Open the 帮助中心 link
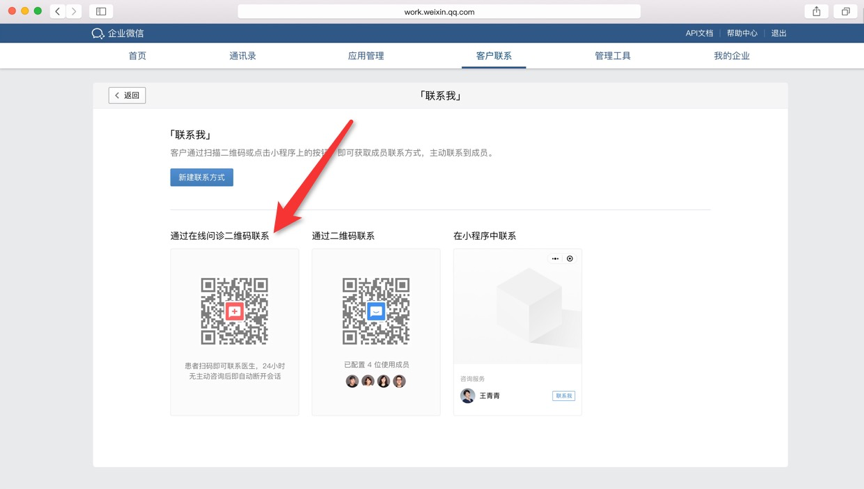Image resolution: width=864 pixels, height=489 pixels. click(x=742, y=33)
